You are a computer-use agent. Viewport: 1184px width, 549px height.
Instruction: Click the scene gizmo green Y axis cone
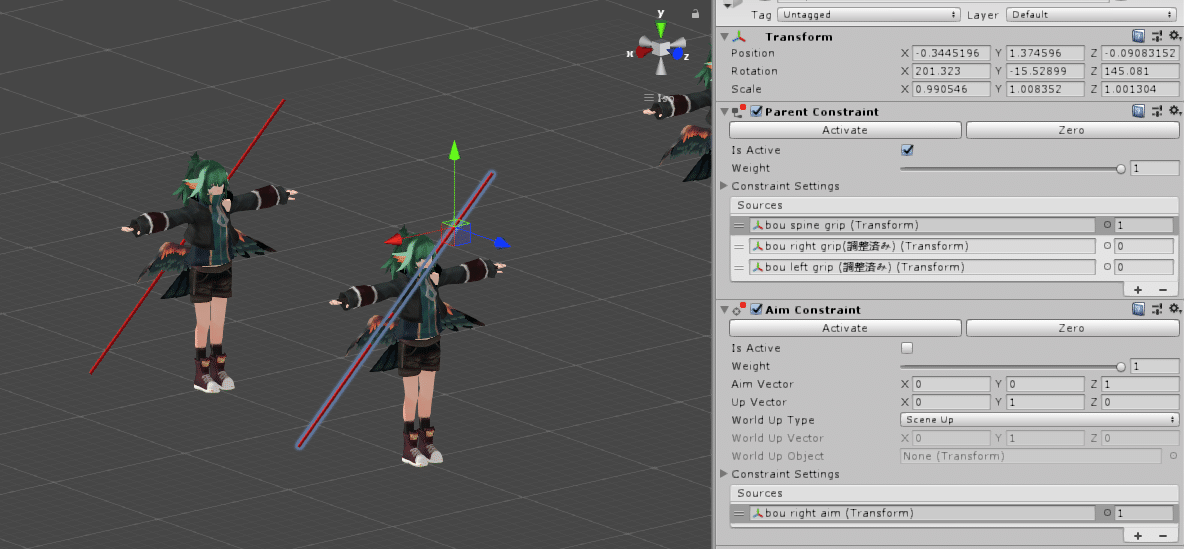click(661, 29)
